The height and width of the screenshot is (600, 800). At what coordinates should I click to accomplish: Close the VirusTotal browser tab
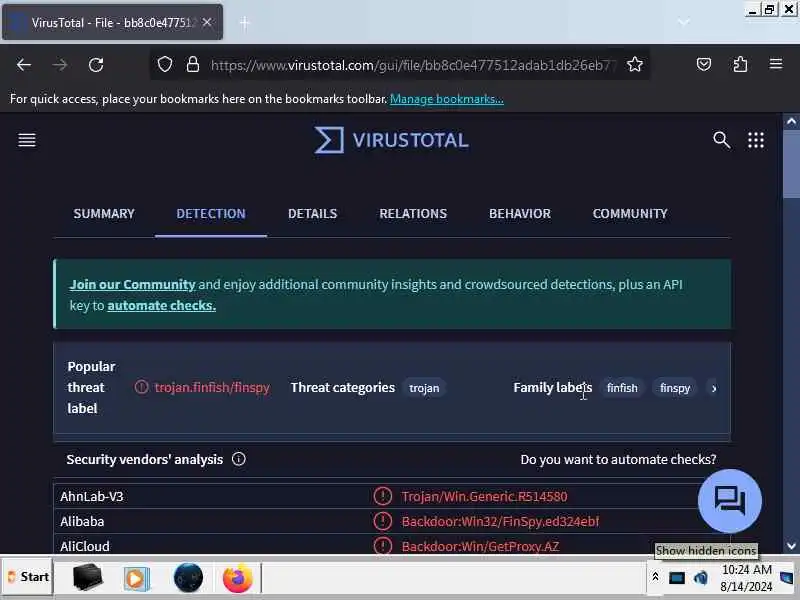click(x=207, y=22)
